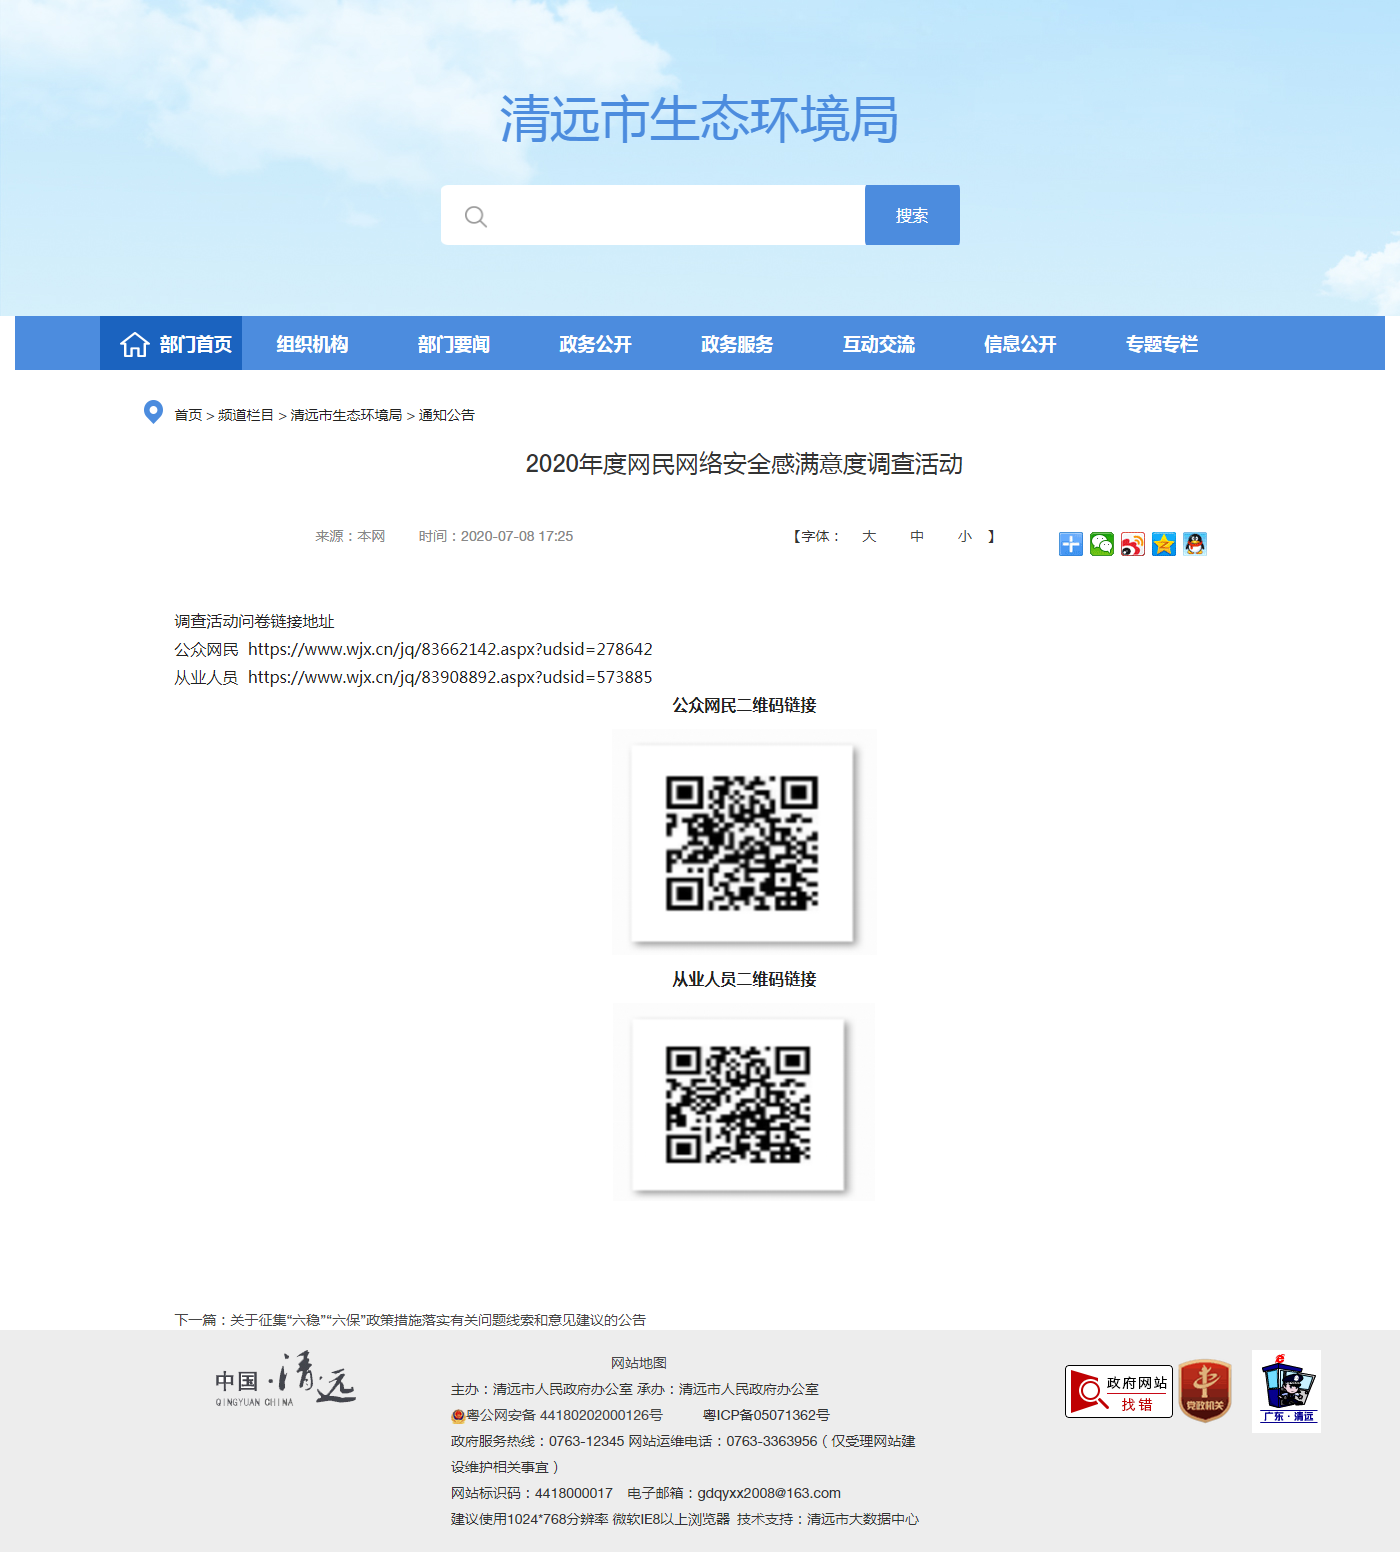This screenshot has height=1552, width=1400.
Task: Click the 公众网民二维码链接 heading
Action: click(744, 705)
